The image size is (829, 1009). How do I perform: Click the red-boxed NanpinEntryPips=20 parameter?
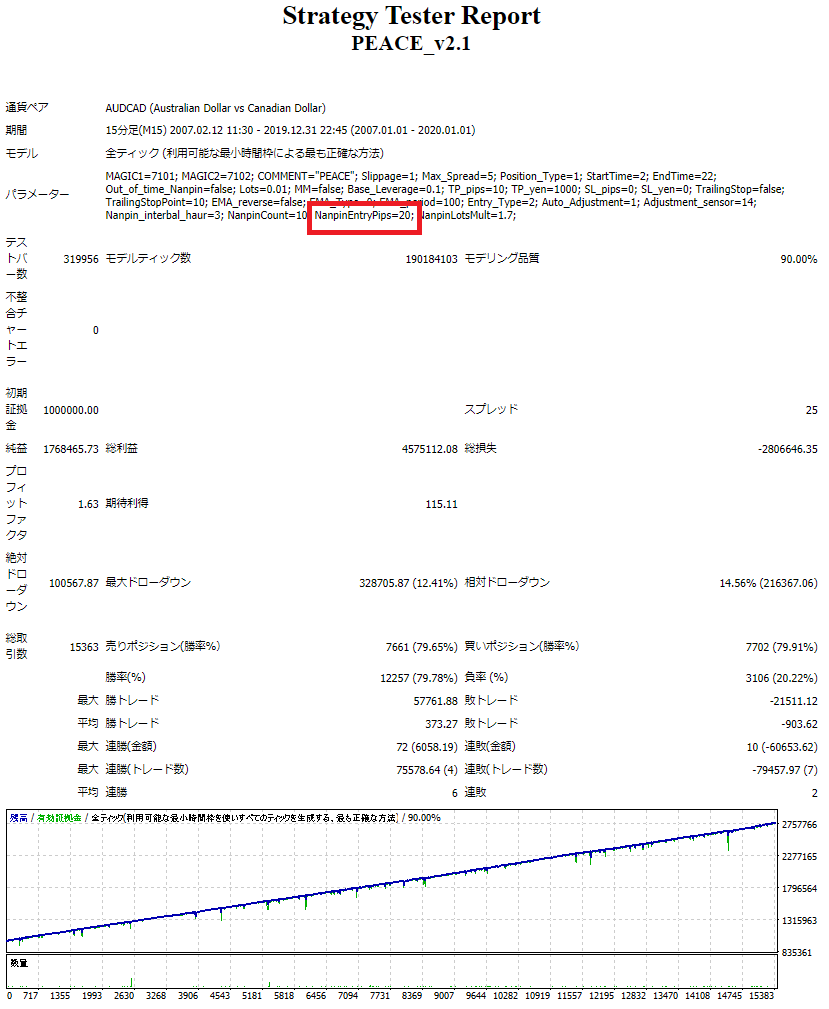[x=364, y=215]
